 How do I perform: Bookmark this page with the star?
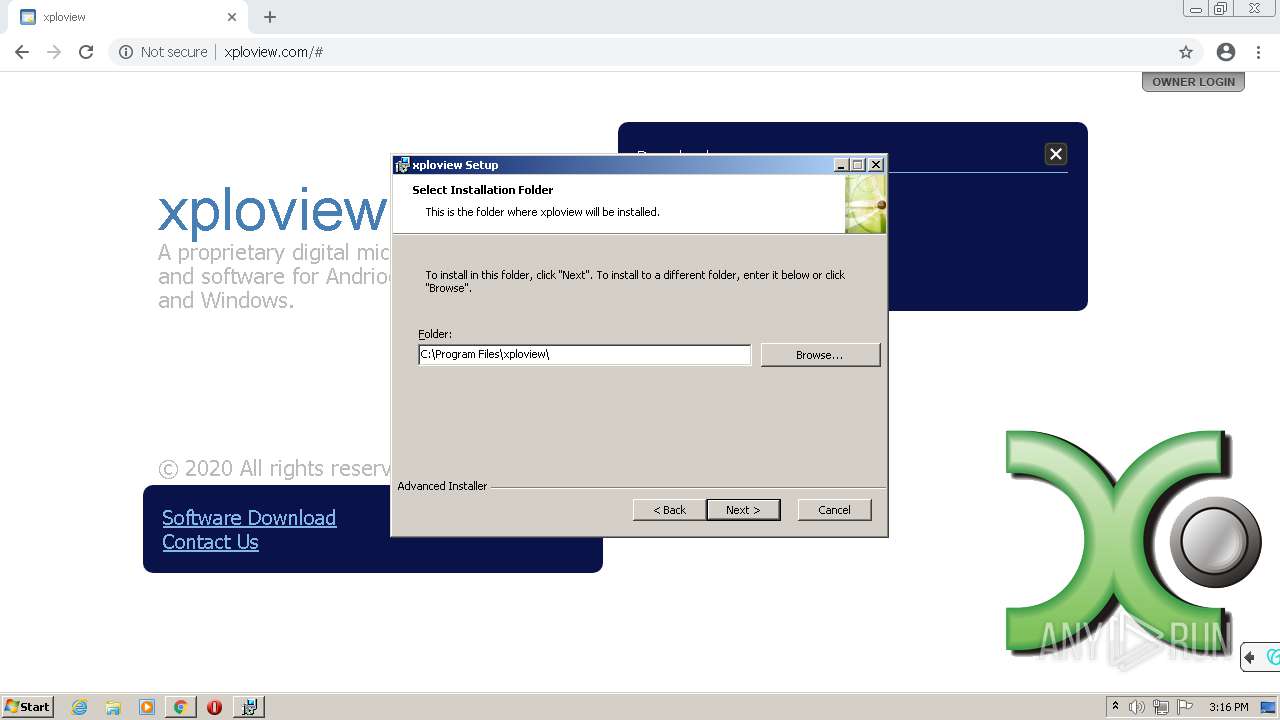[x=1186, y=52]
